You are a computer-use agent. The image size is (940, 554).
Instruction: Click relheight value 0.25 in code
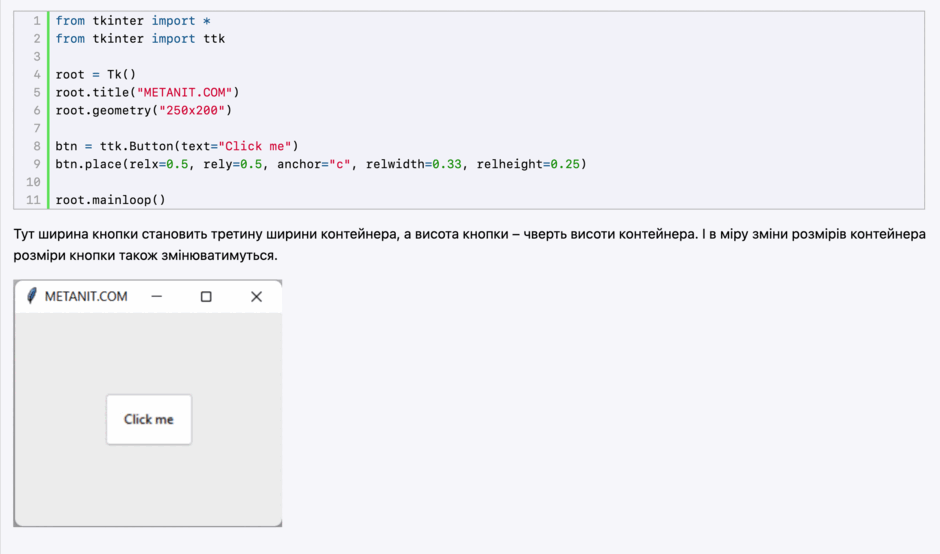click(x=565, y=164)
